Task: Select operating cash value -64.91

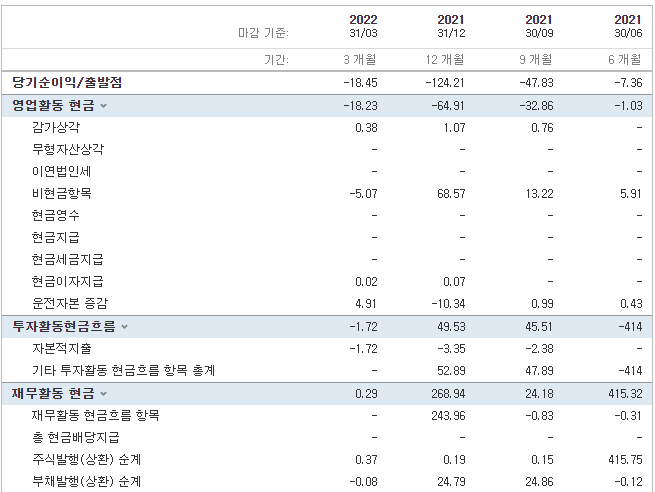Action: coord(448,106)
